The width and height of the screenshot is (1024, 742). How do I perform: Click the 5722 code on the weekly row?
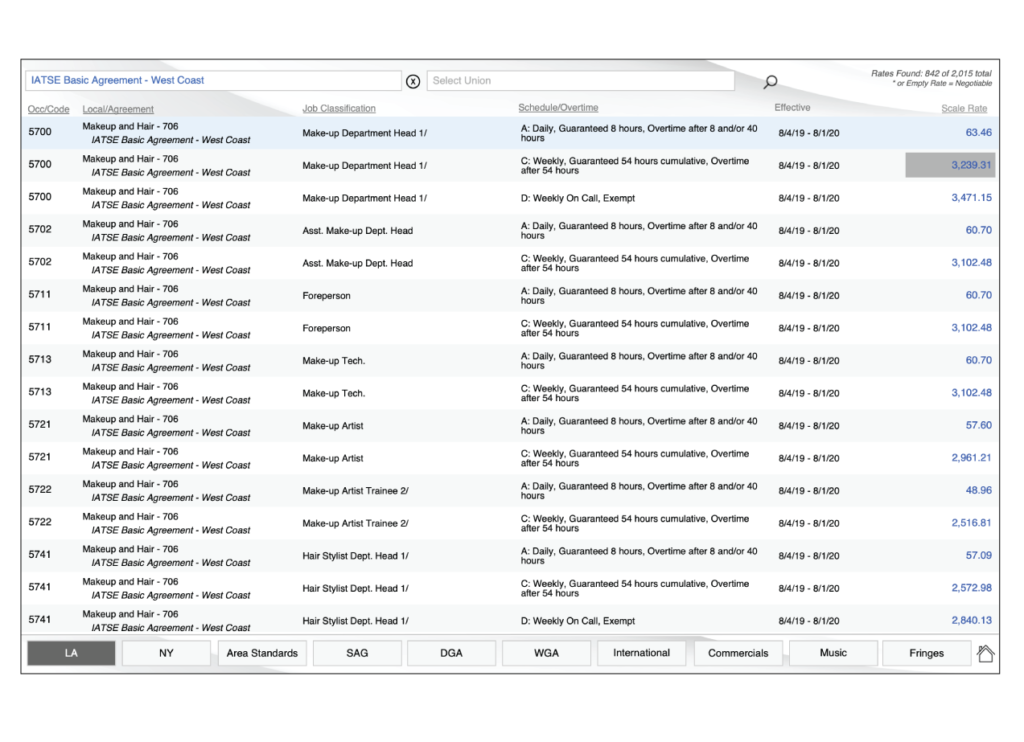coord(40,522)
